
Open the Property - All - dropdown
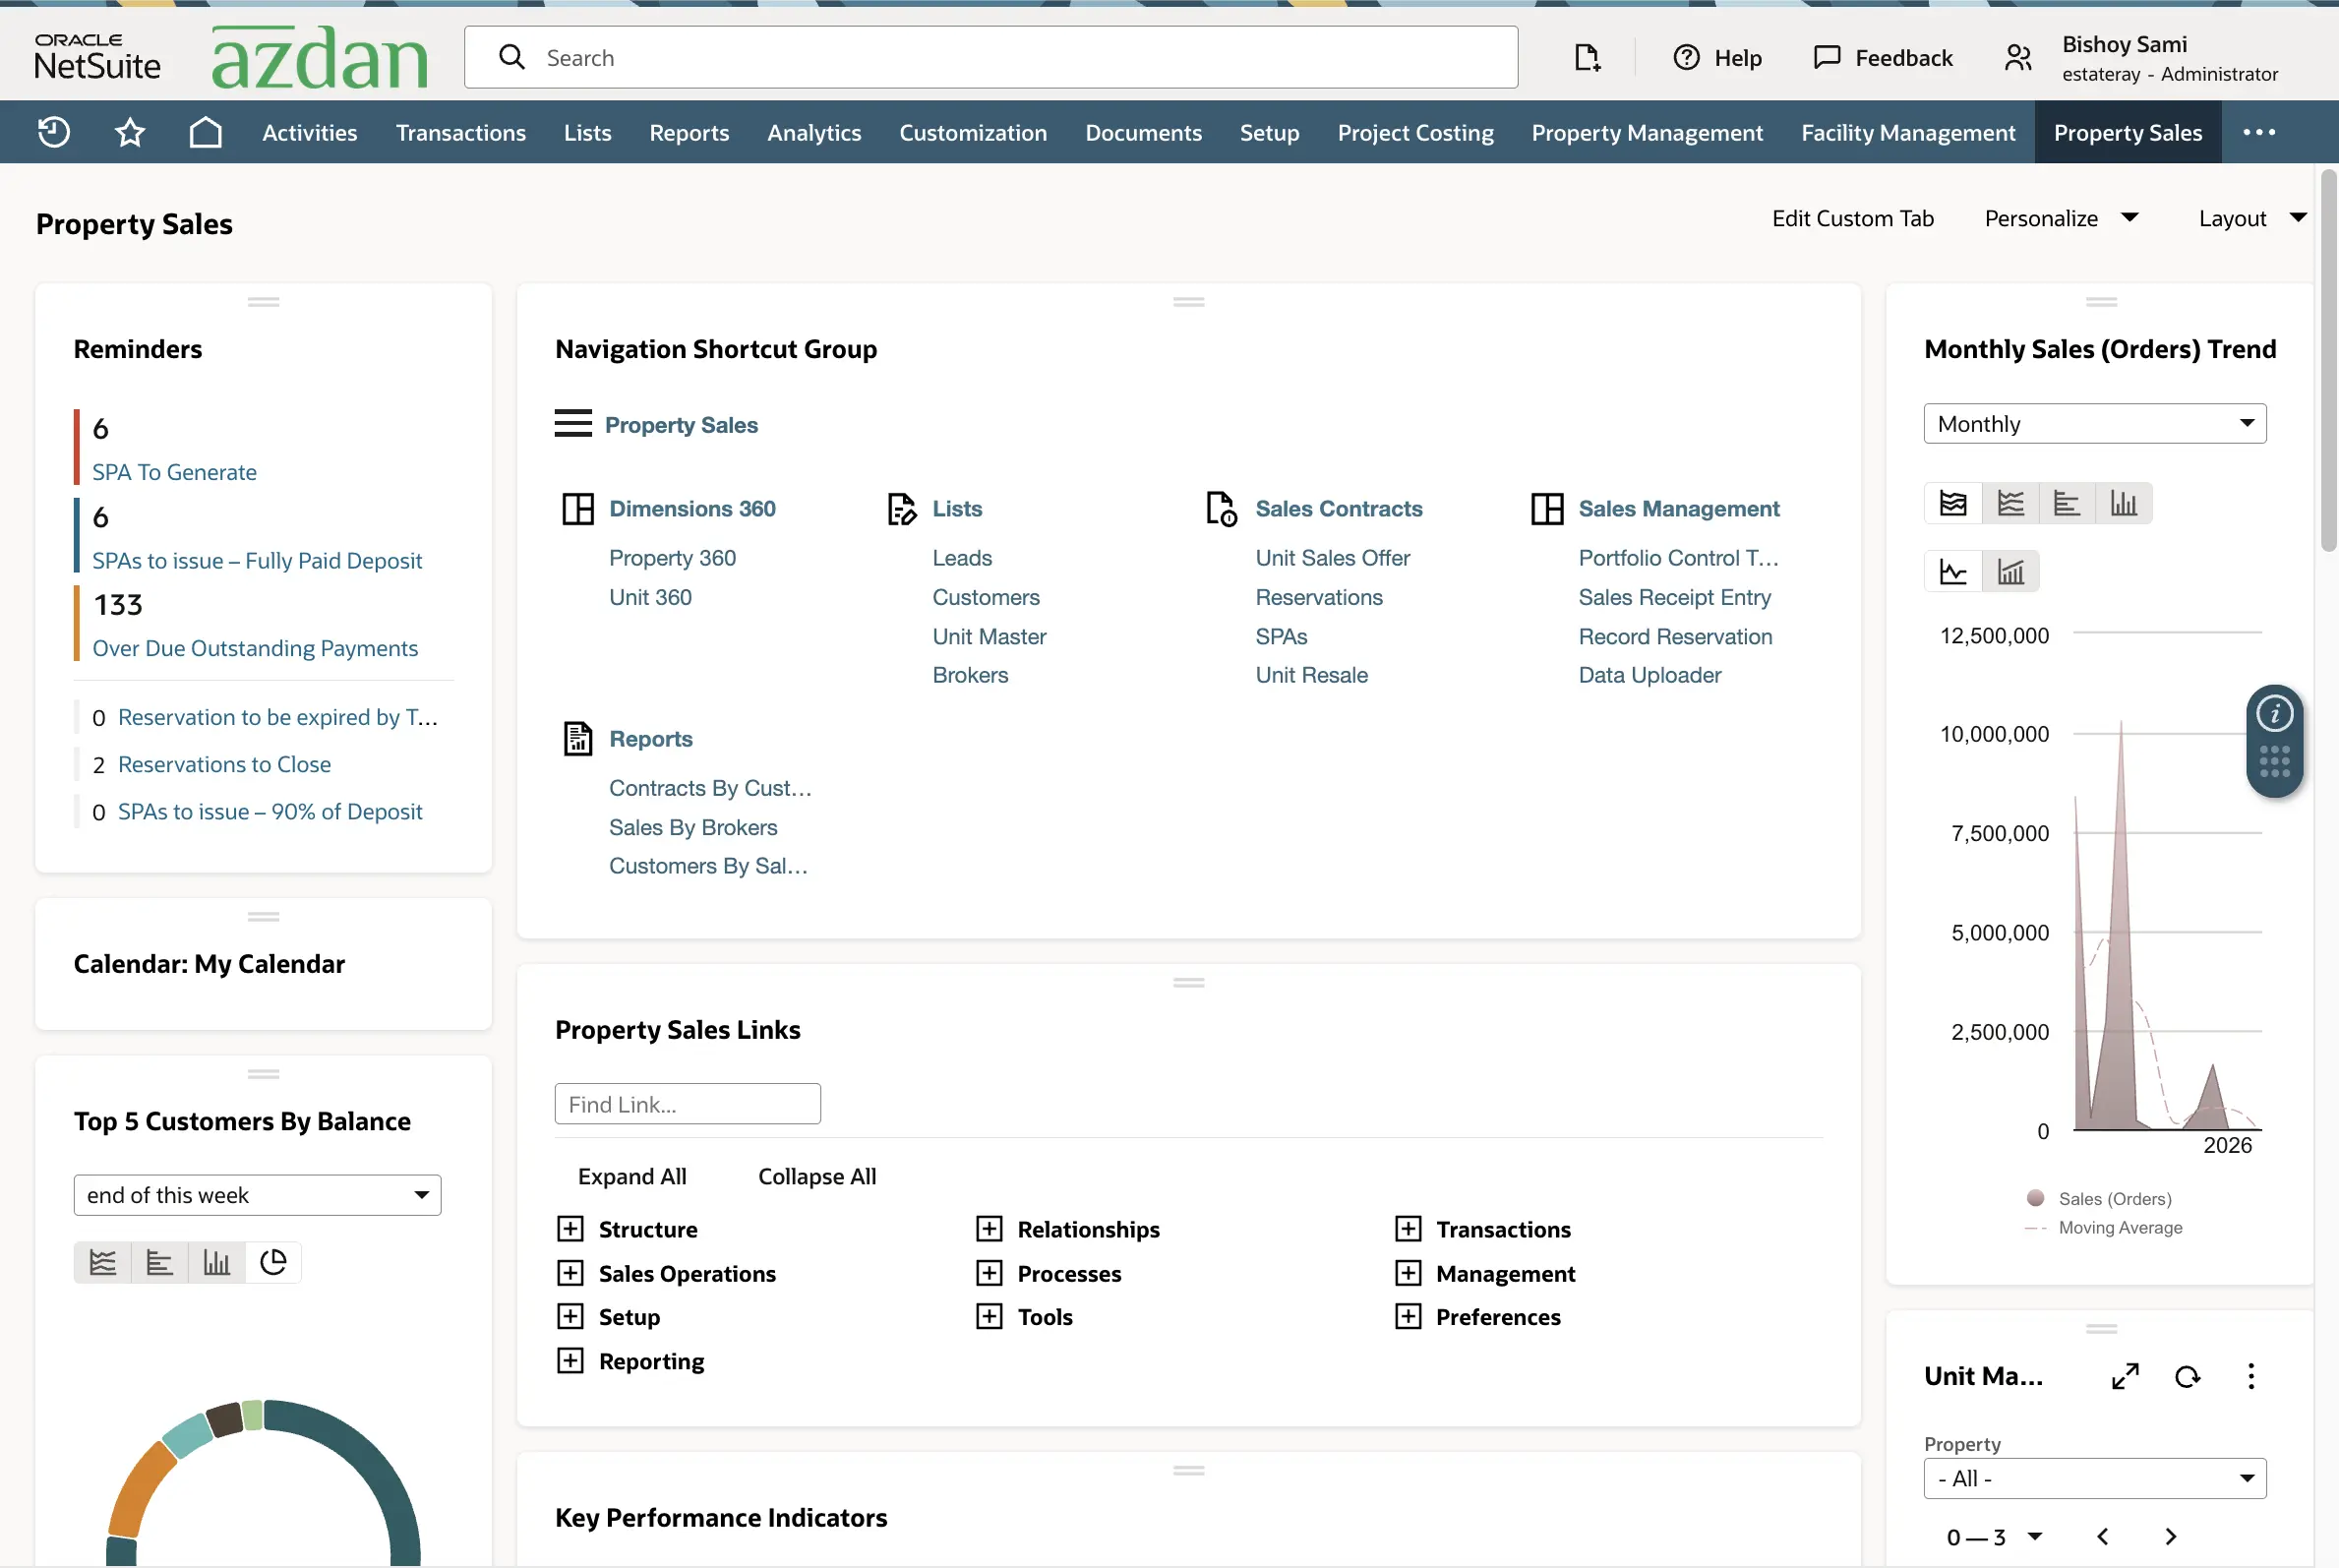click(2094, 1479)
